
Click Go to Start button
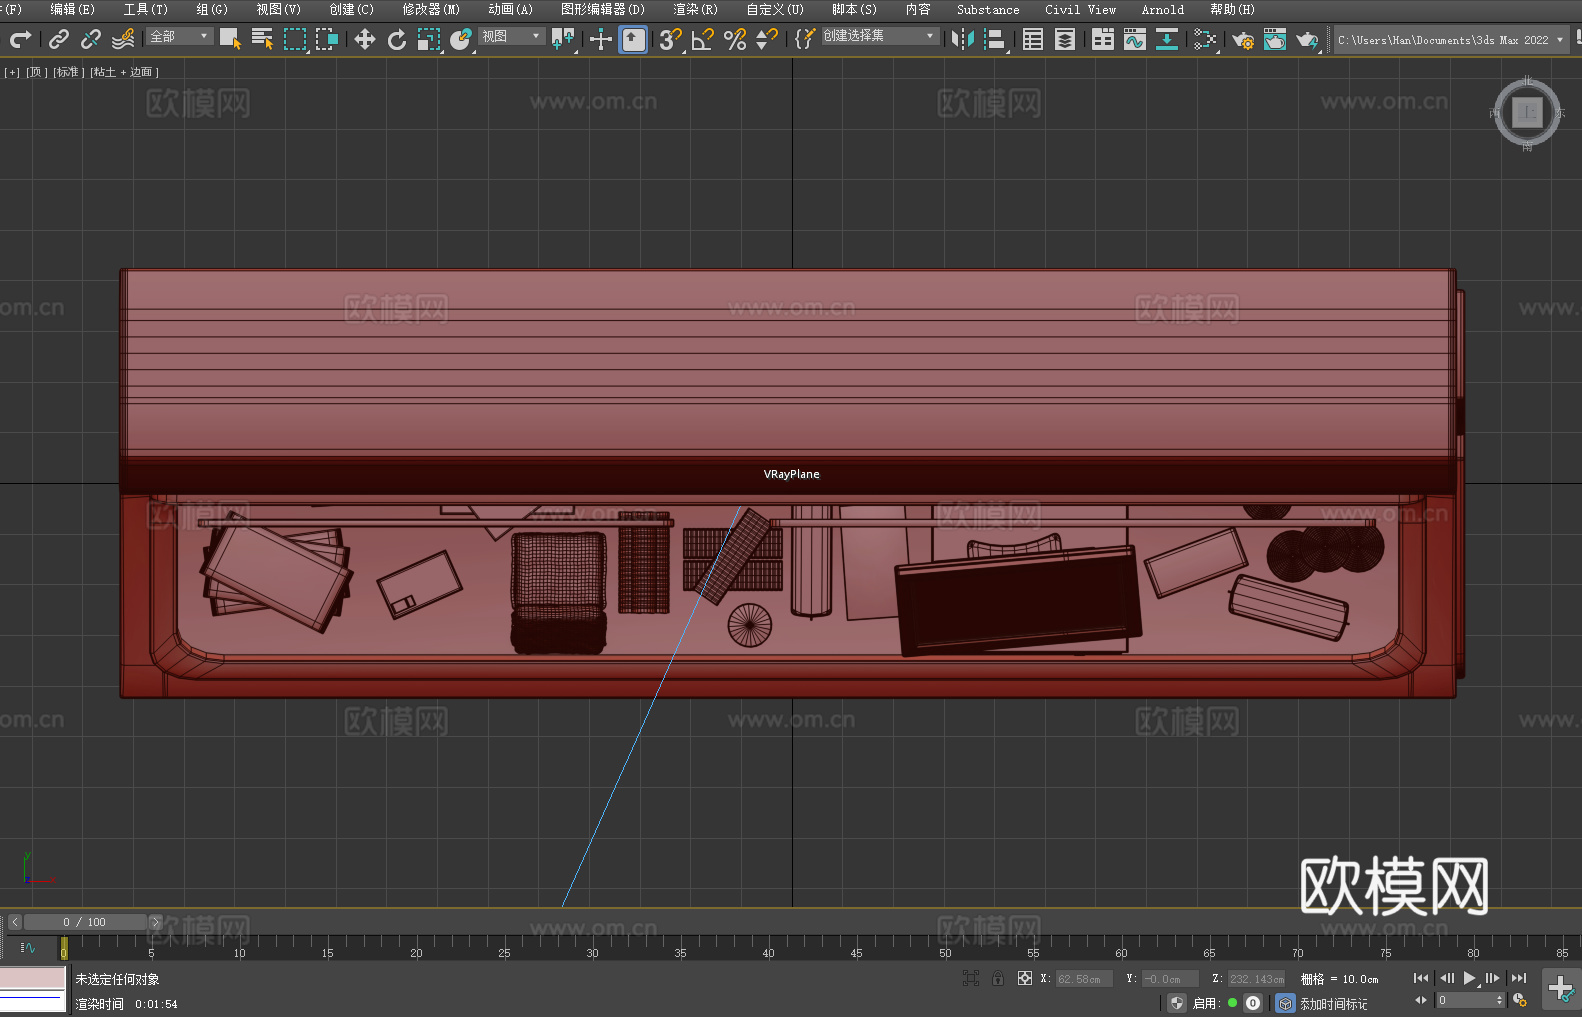(x=1420, y=978)
